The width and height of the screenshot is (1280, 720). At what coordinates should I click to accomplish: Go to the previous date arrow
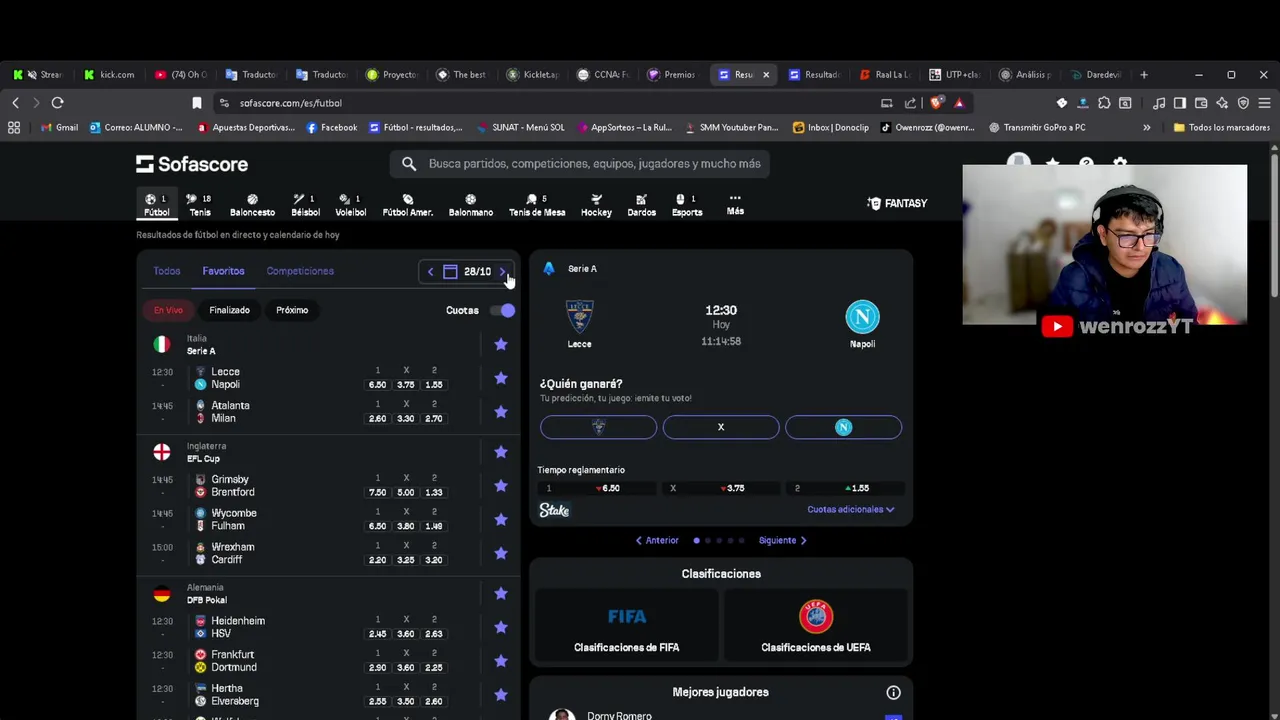click(x=430, y=271)
